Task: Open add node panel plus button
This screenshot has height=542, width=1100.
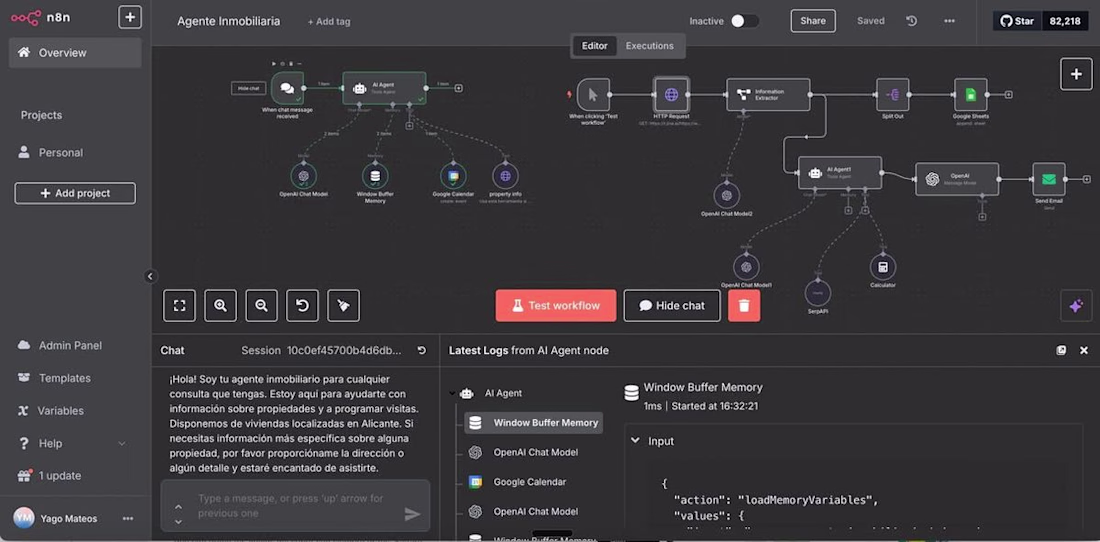Action: click(1076, 74)
